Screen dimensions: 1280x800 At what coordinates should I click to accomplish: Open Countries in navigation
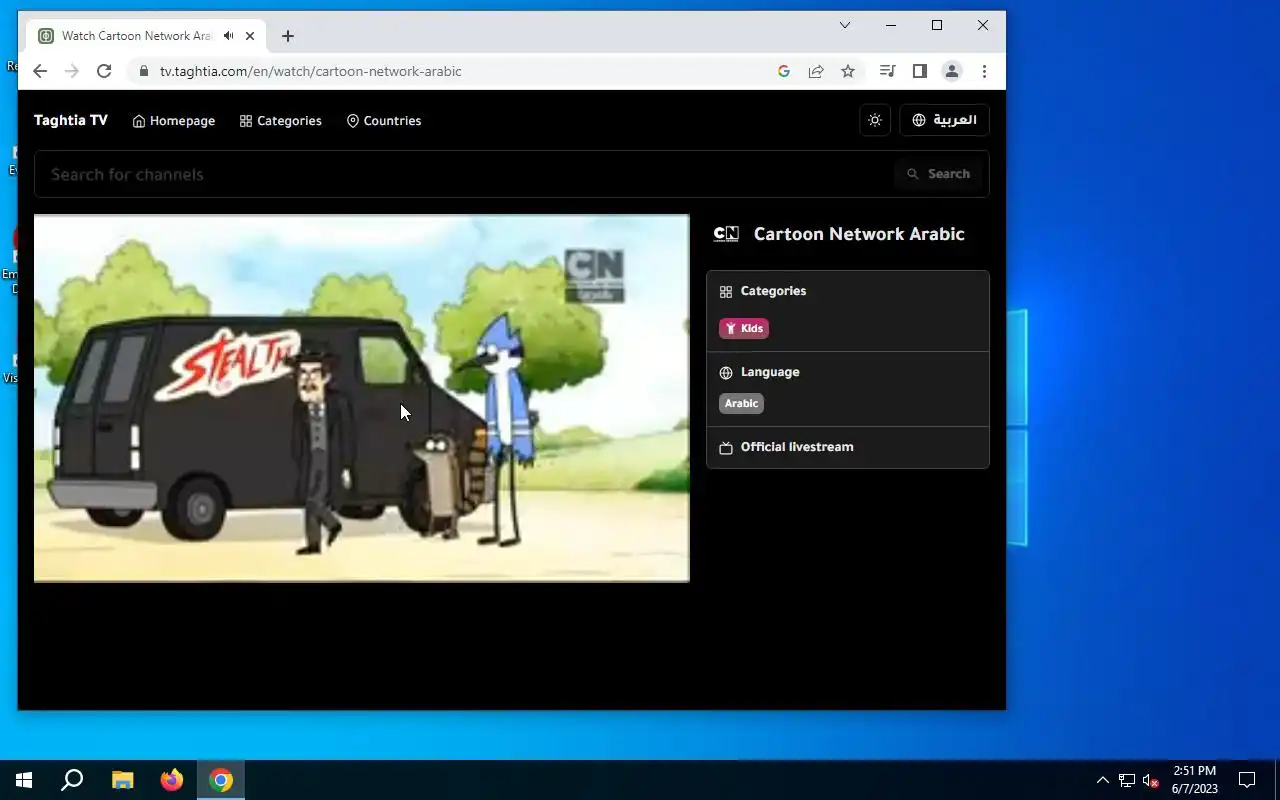(x=384, y=121)
